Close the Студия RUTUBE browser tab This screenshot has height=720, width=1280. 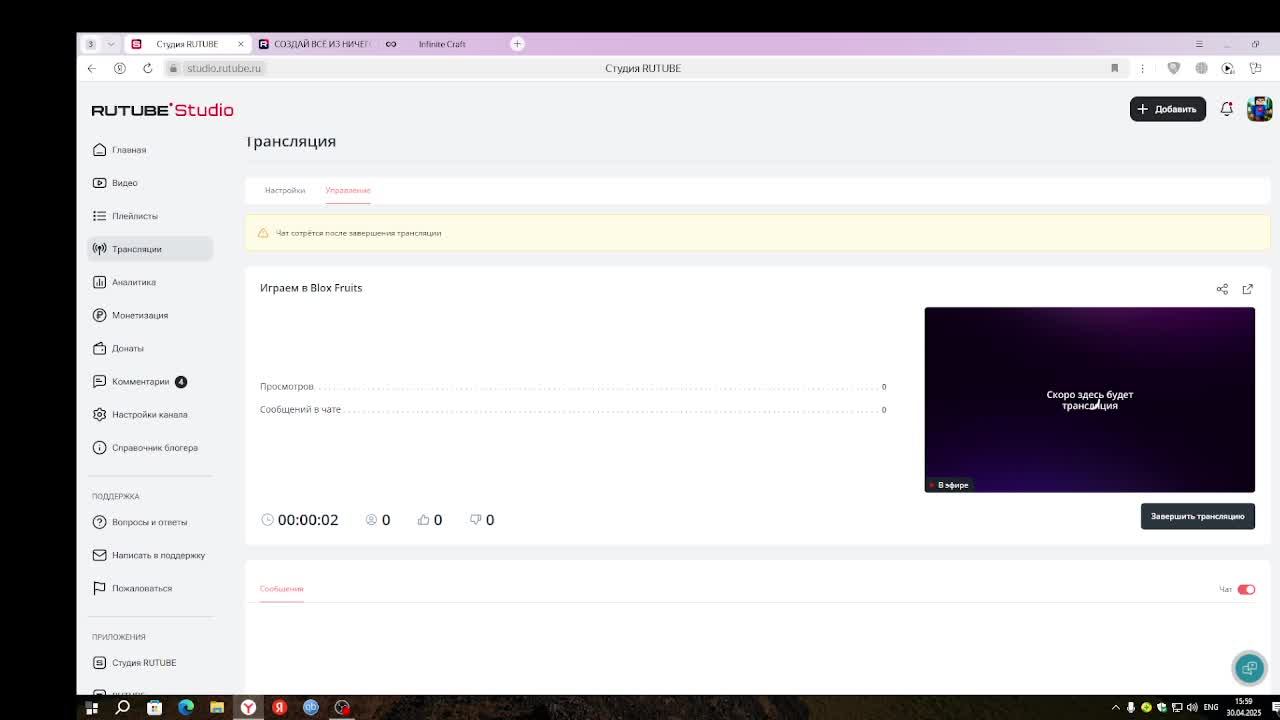pyautogui.click(x=241, y=44)
